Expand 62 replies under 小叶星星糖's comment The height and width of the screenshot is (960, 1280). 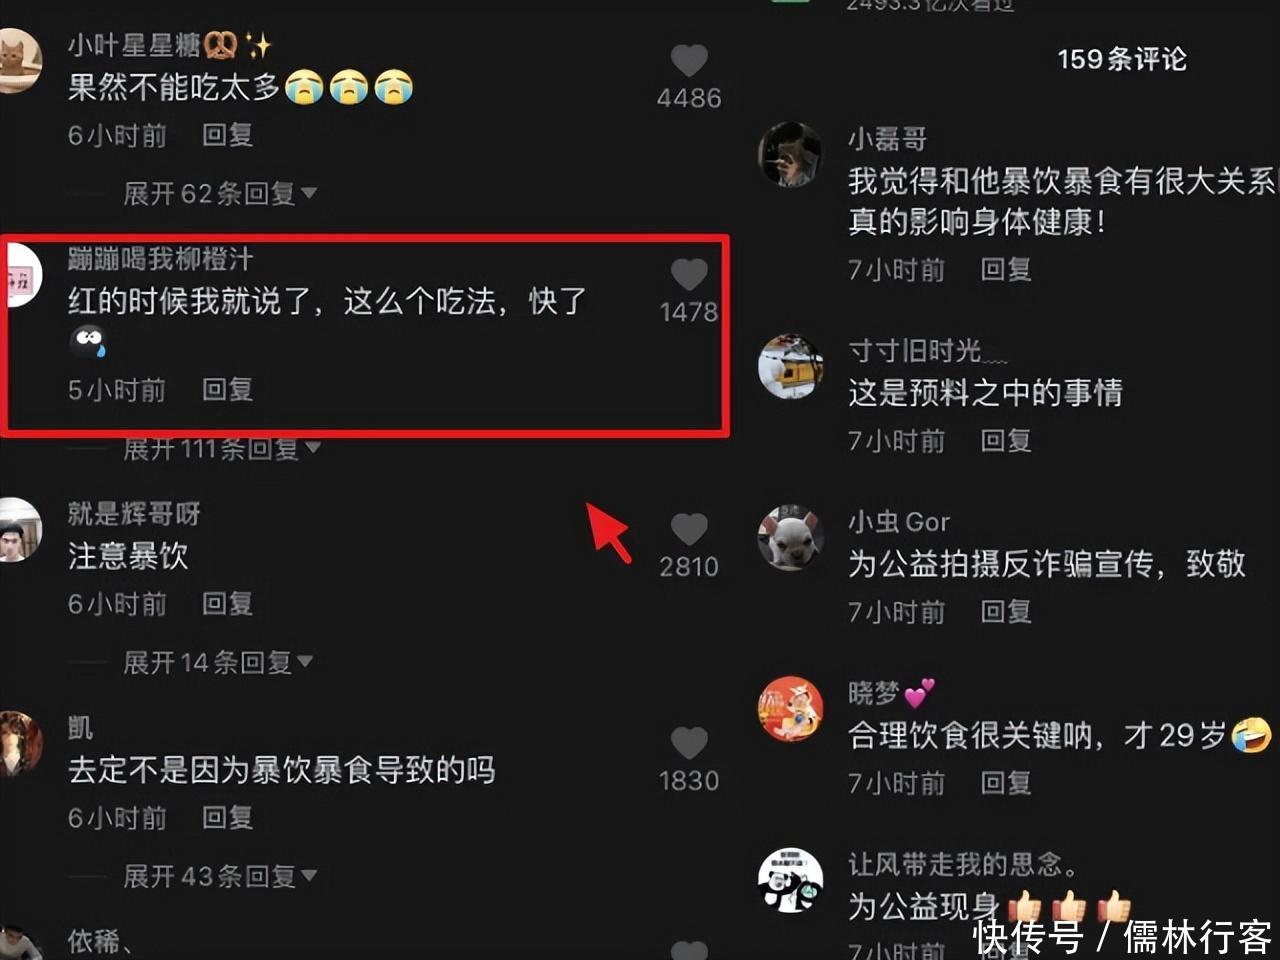219,193
